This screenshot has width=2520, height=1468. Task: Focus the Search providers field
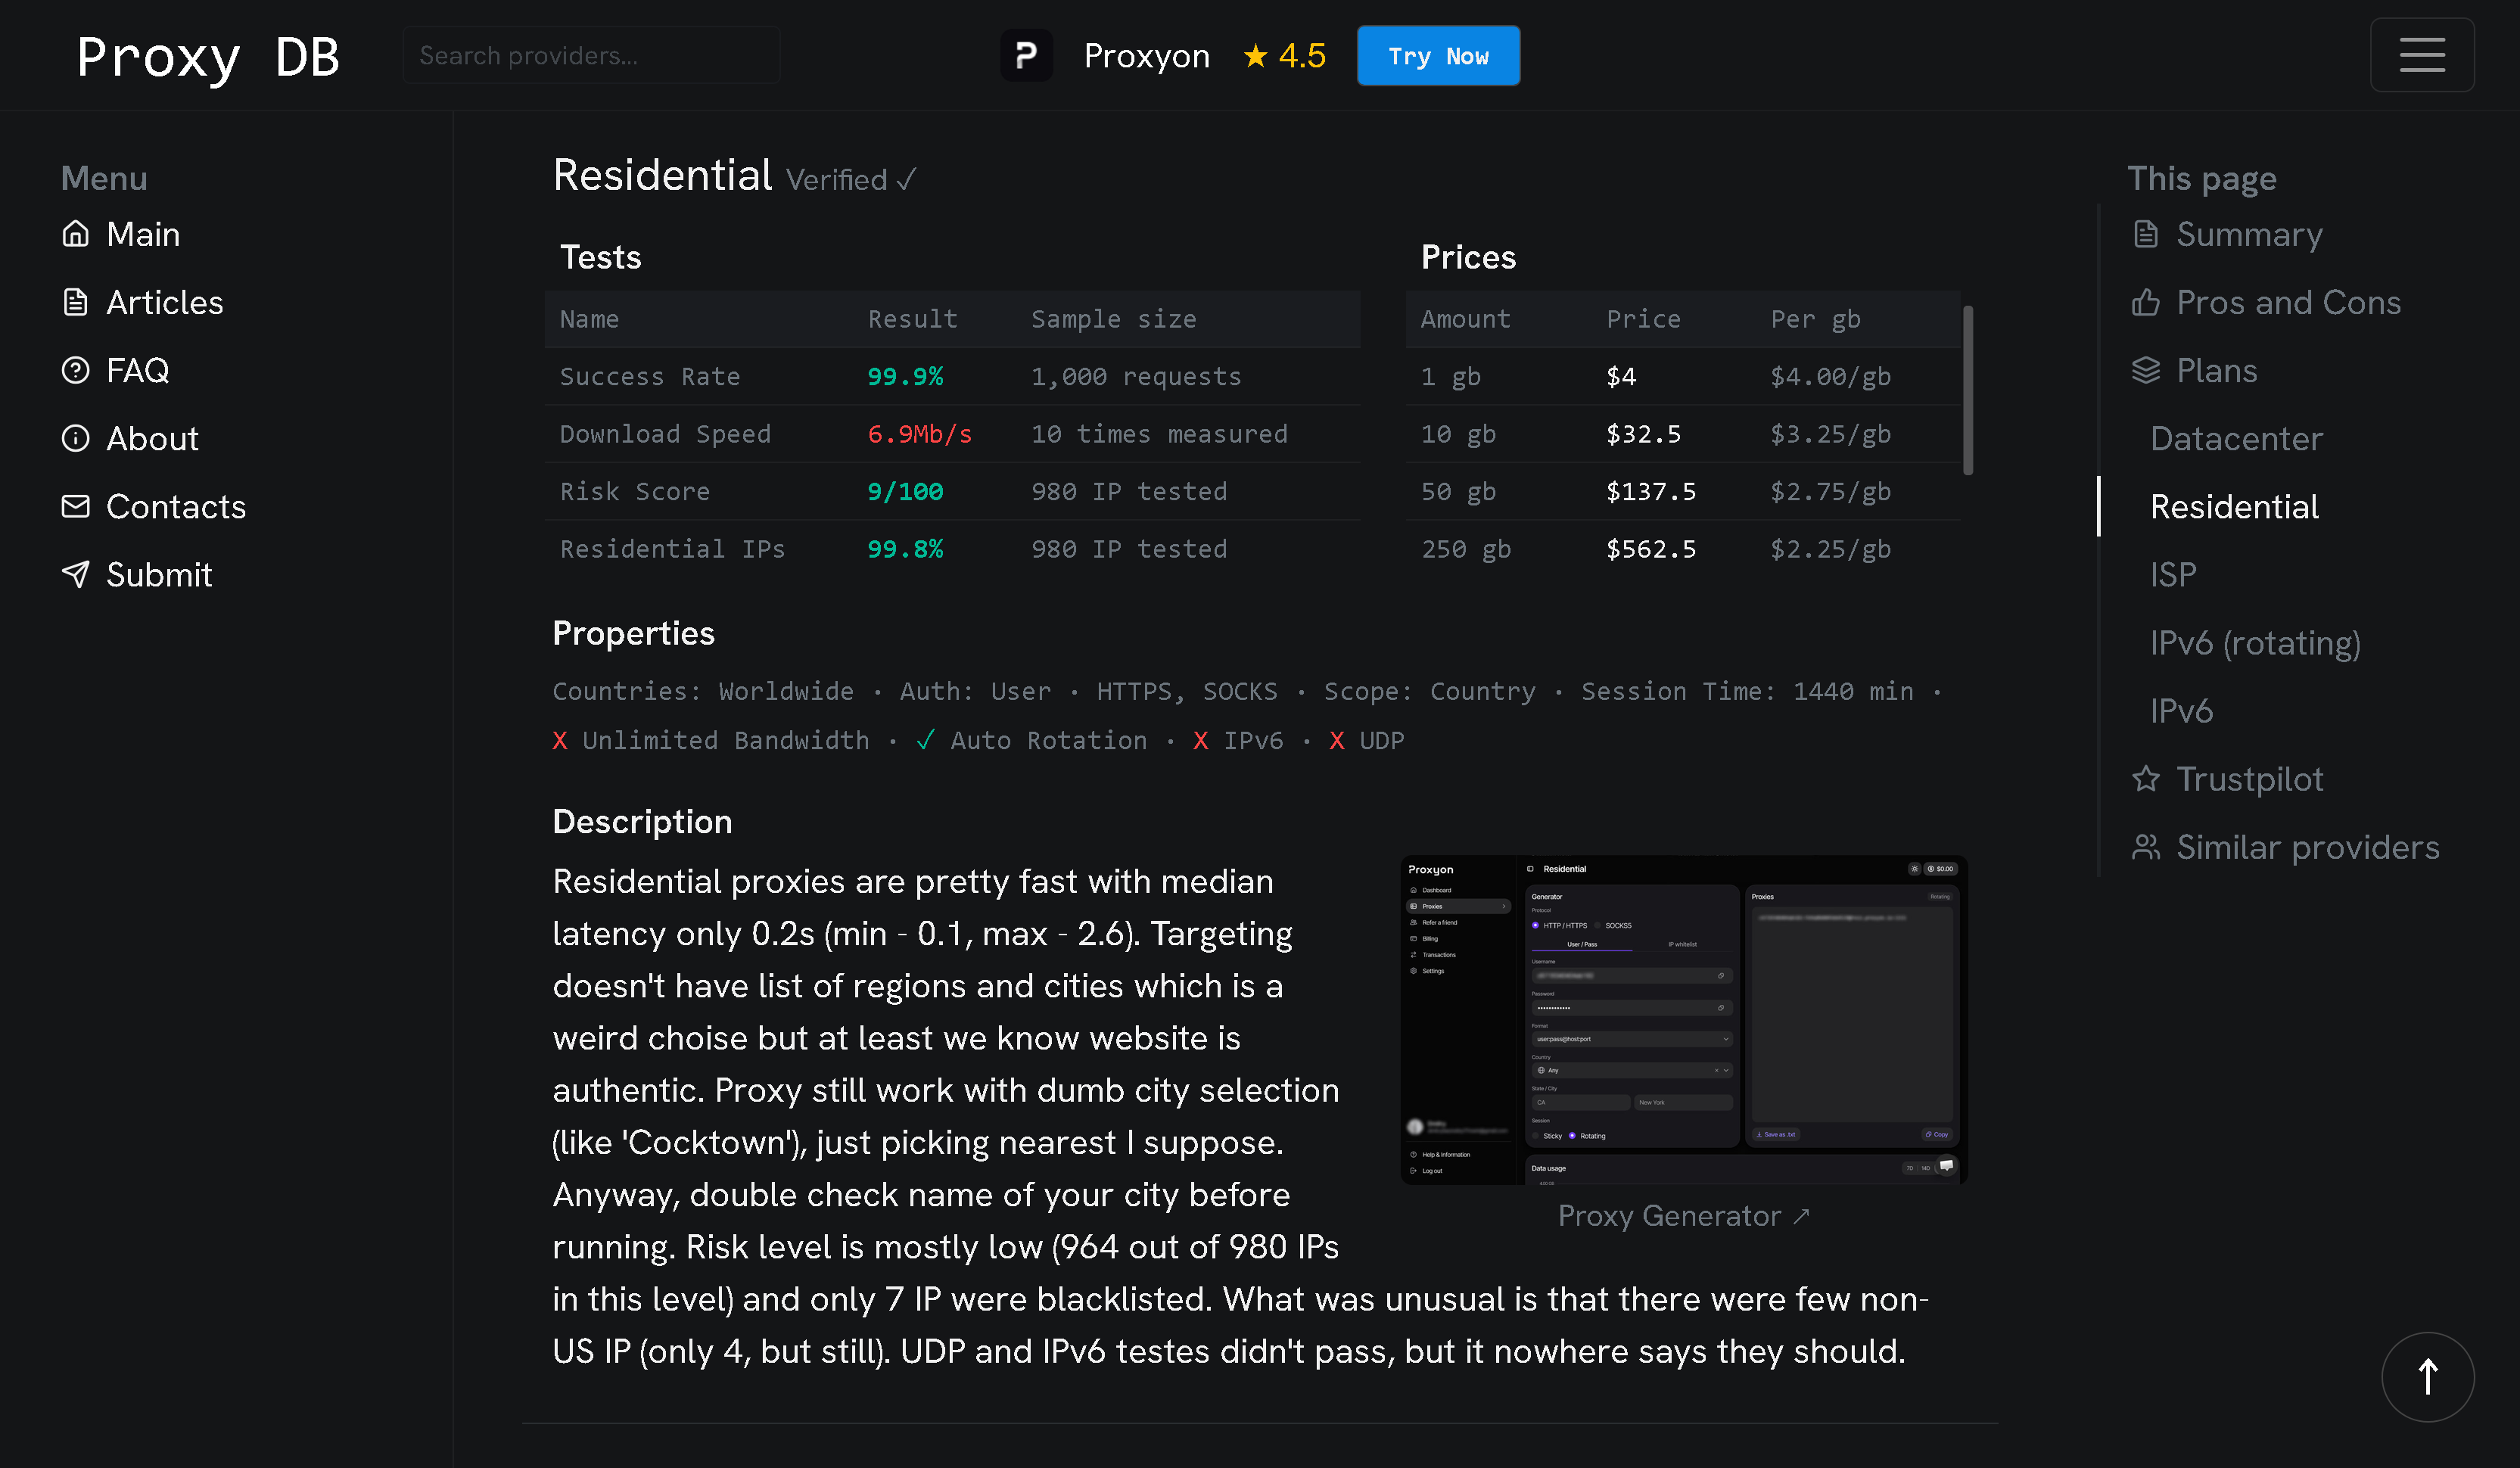point(591,55)
